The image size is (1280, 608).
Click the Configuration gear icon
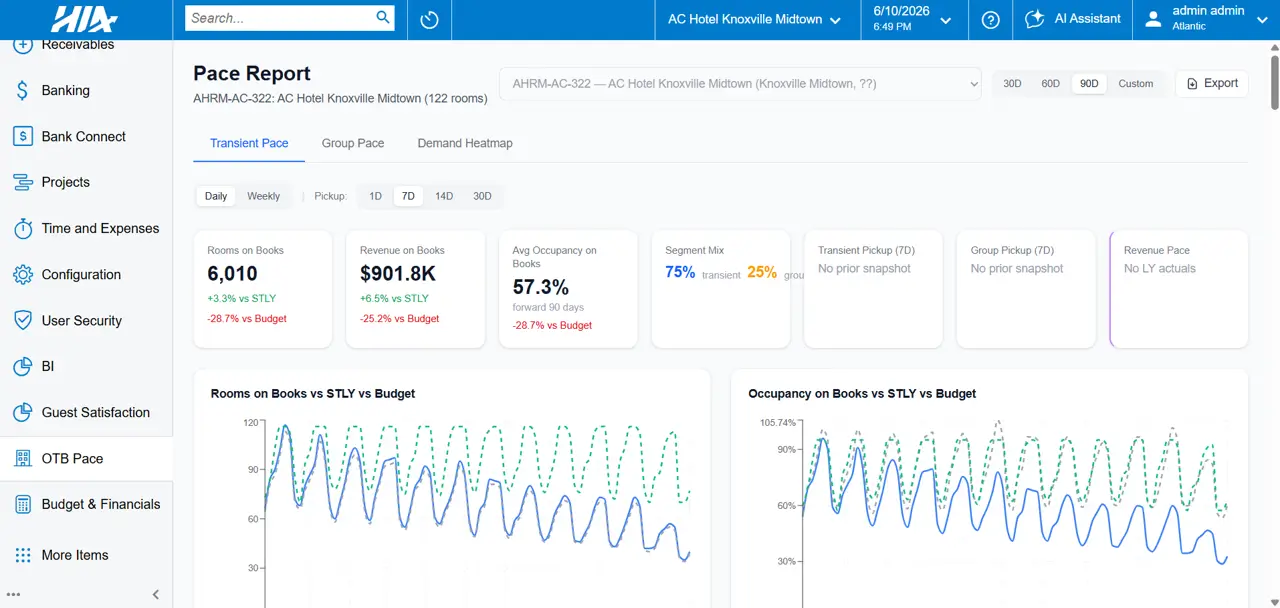coord(23,274)
